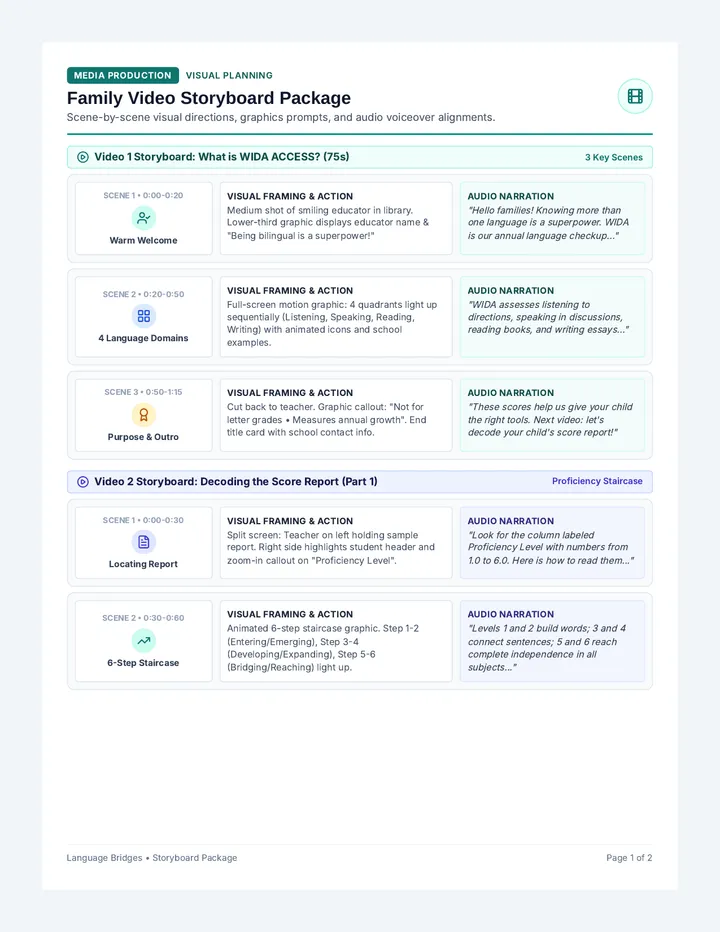This screenshot has height=932, width=720.
Task: Click the Page 1 of 2 footer text
Action: click(629, 858)
